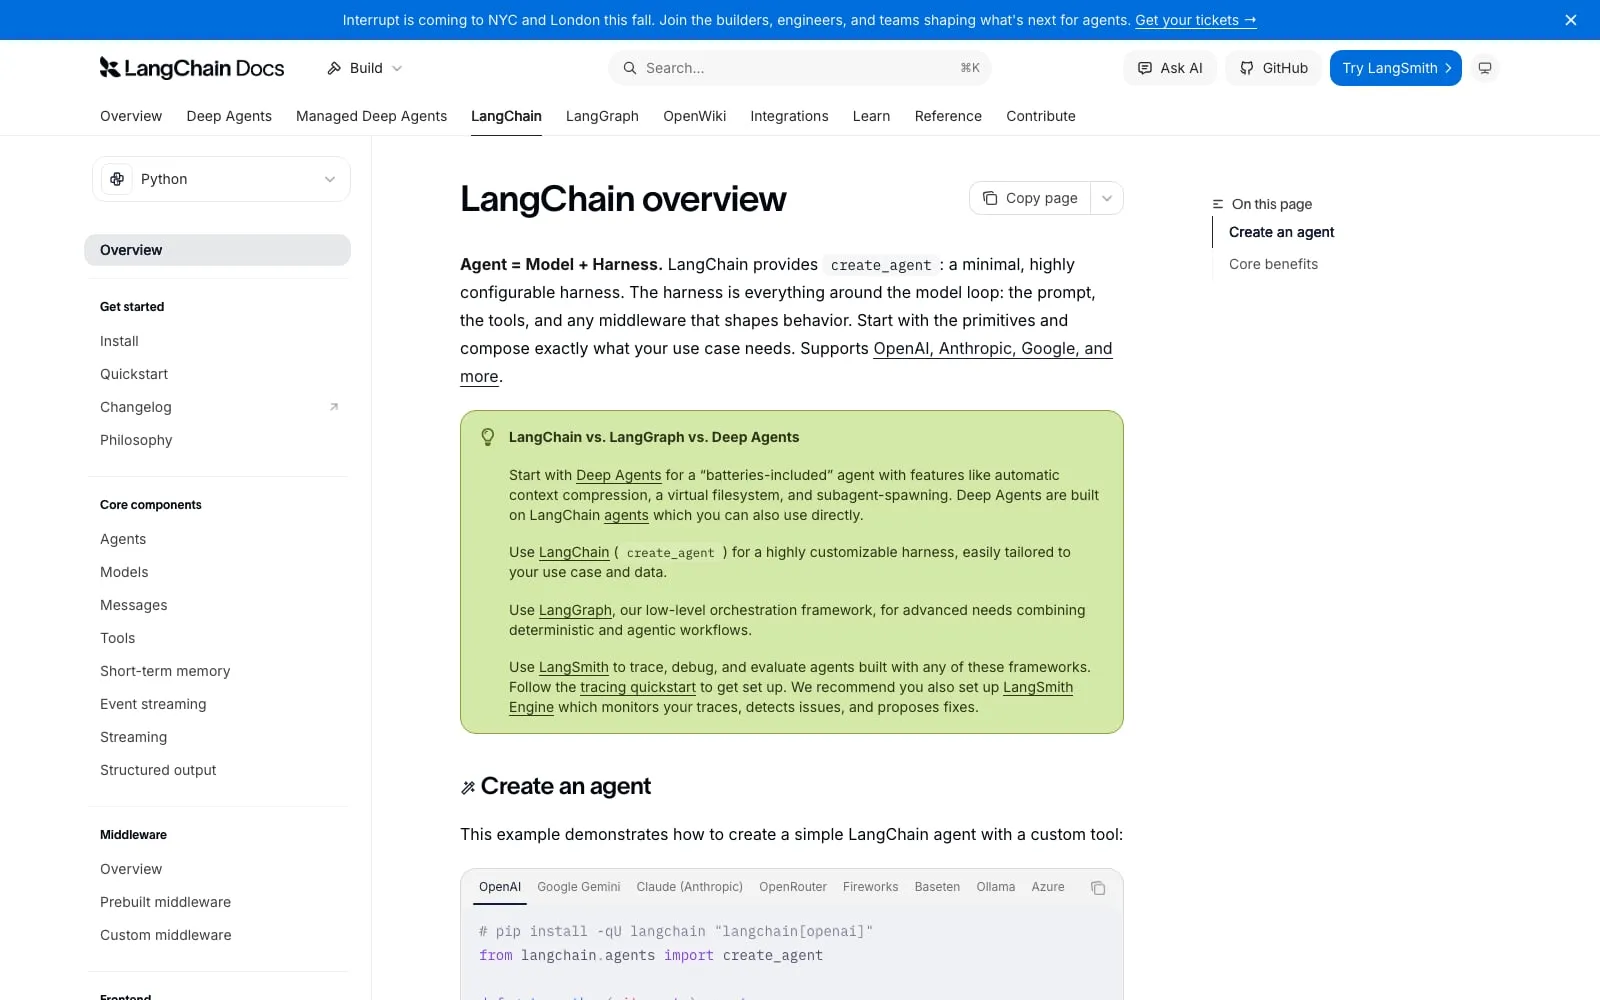
Task: Follow the Get your tickets link
Action: click(x=1196, y=20)
